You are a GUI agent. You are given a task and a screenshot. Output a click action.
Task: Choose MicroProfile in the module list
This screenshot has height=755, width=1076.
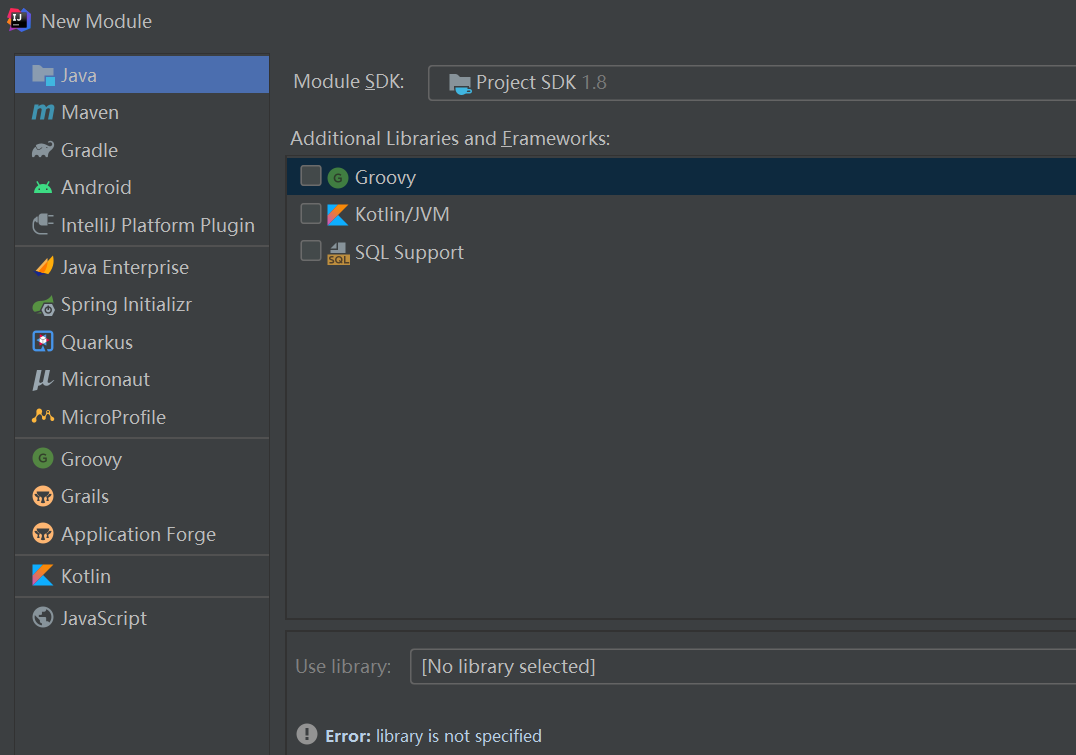[142, 417]
